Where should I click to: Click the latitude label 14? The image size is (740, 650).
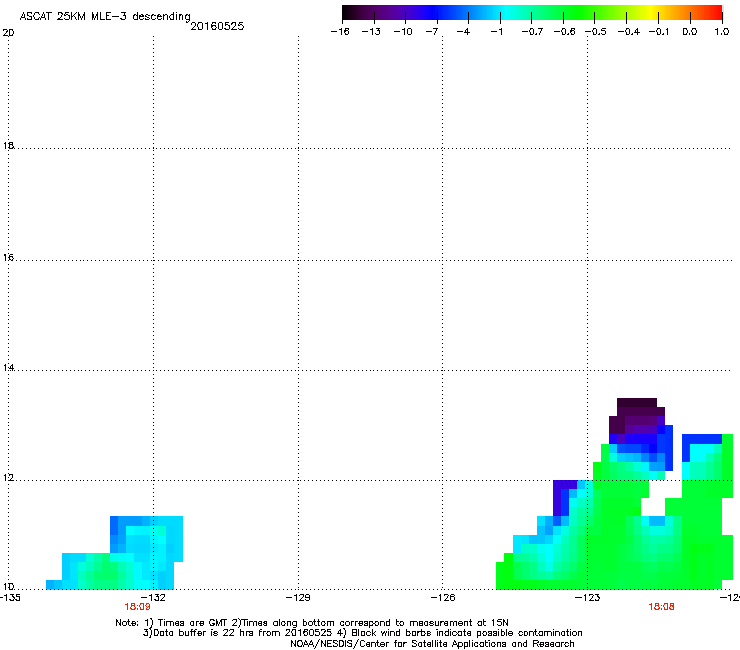[x=8, y=368]
